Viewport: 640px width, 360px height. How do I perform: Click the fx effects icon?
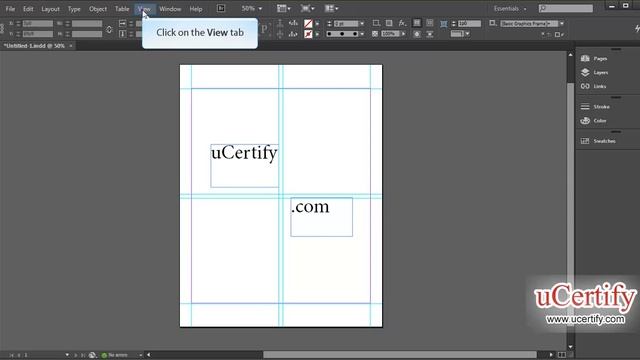tap(402, 23)
